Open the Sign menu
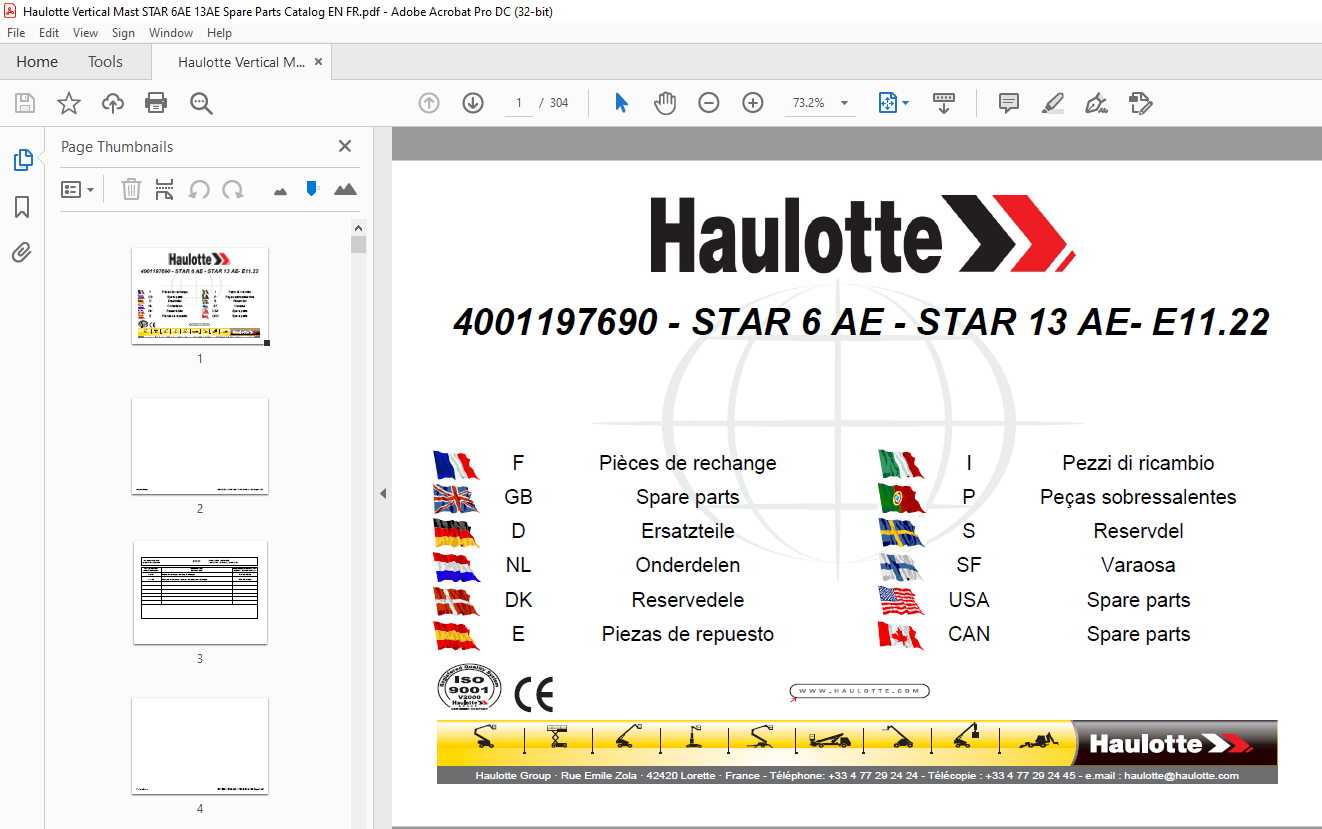The height and width of the screenshot is (829, 1322). click(x=123, y=33)
